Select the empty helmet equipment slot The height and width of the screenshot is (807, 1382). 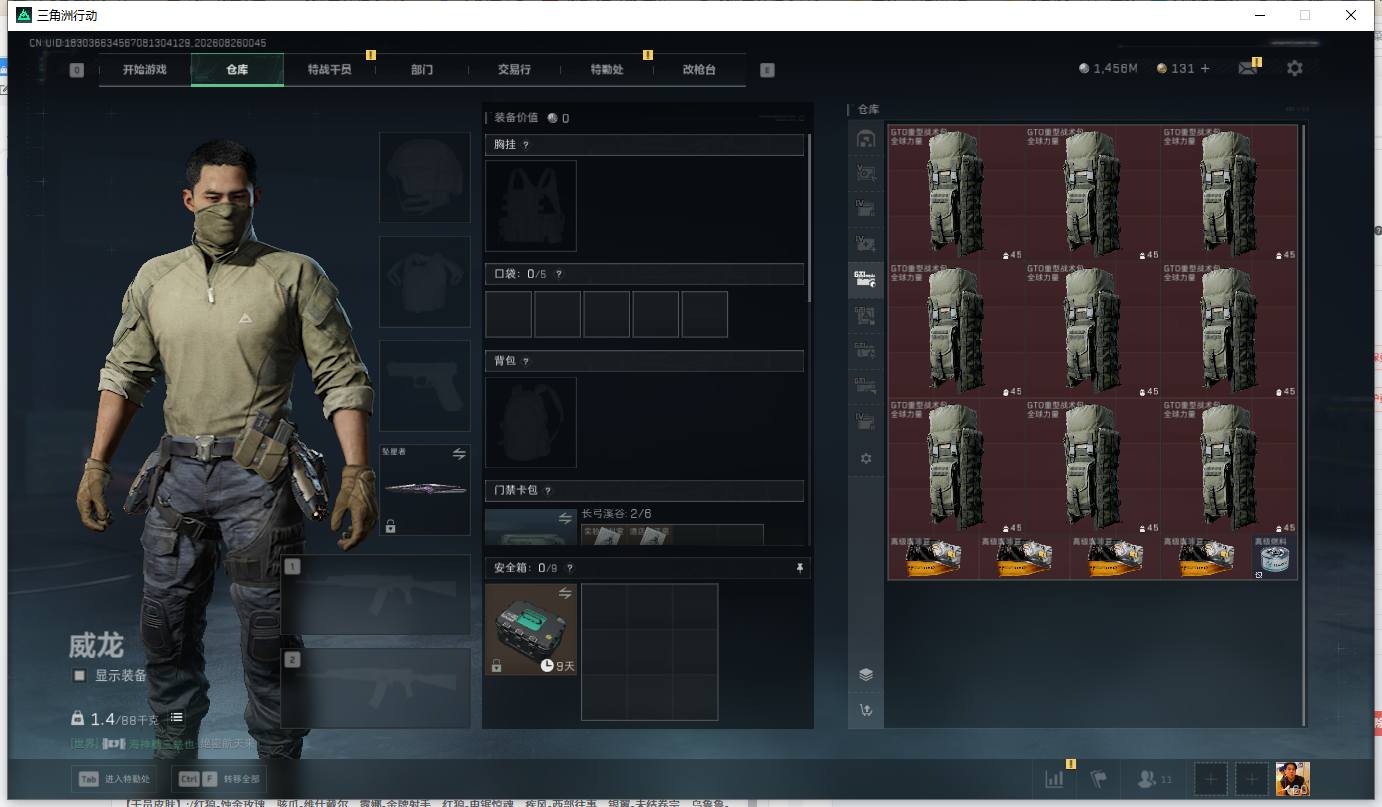click(x=425, y=177)
